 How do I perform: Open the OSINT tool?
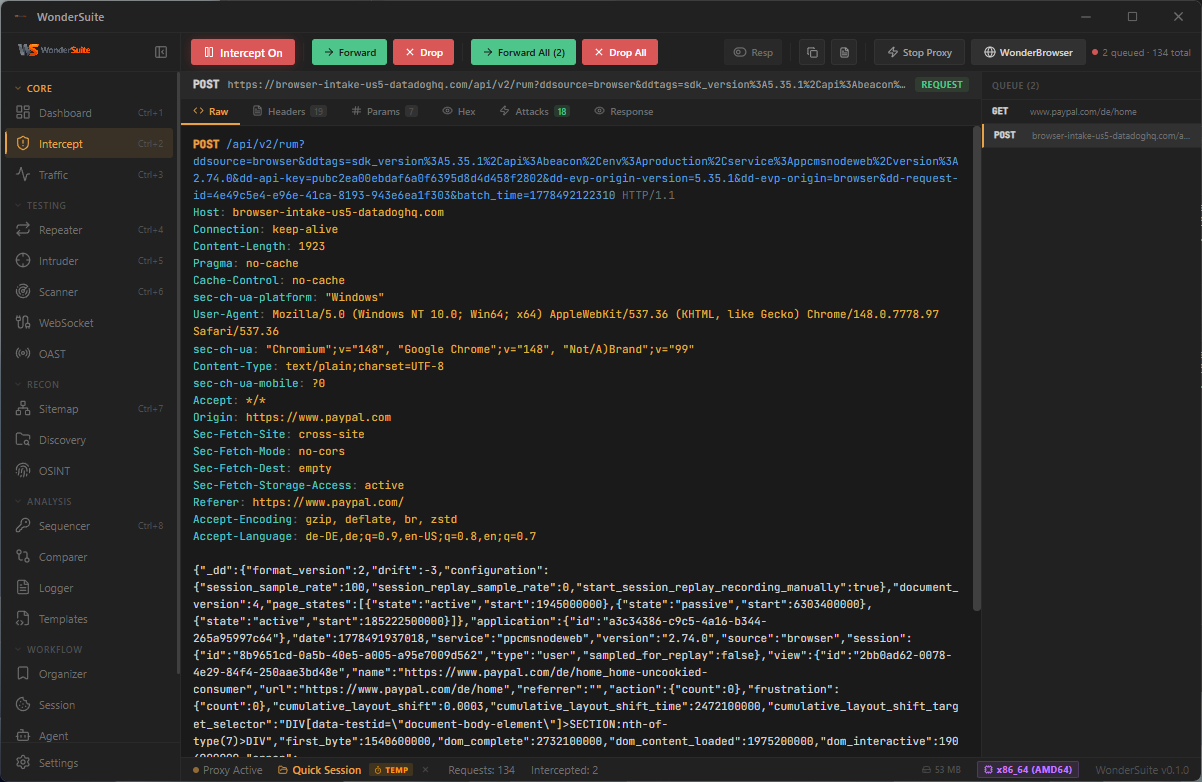click(x=88, y=471)
